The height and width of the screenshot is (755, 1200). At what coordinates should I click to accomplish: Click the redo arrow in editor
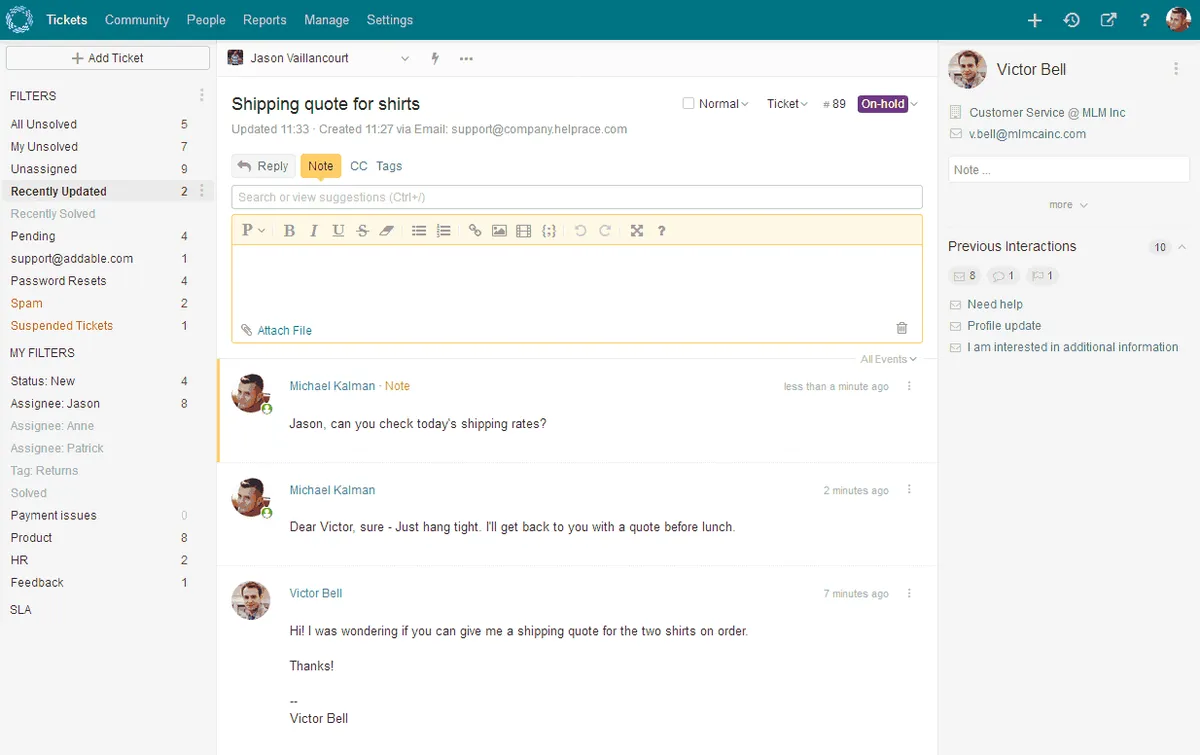coord(605,231)
